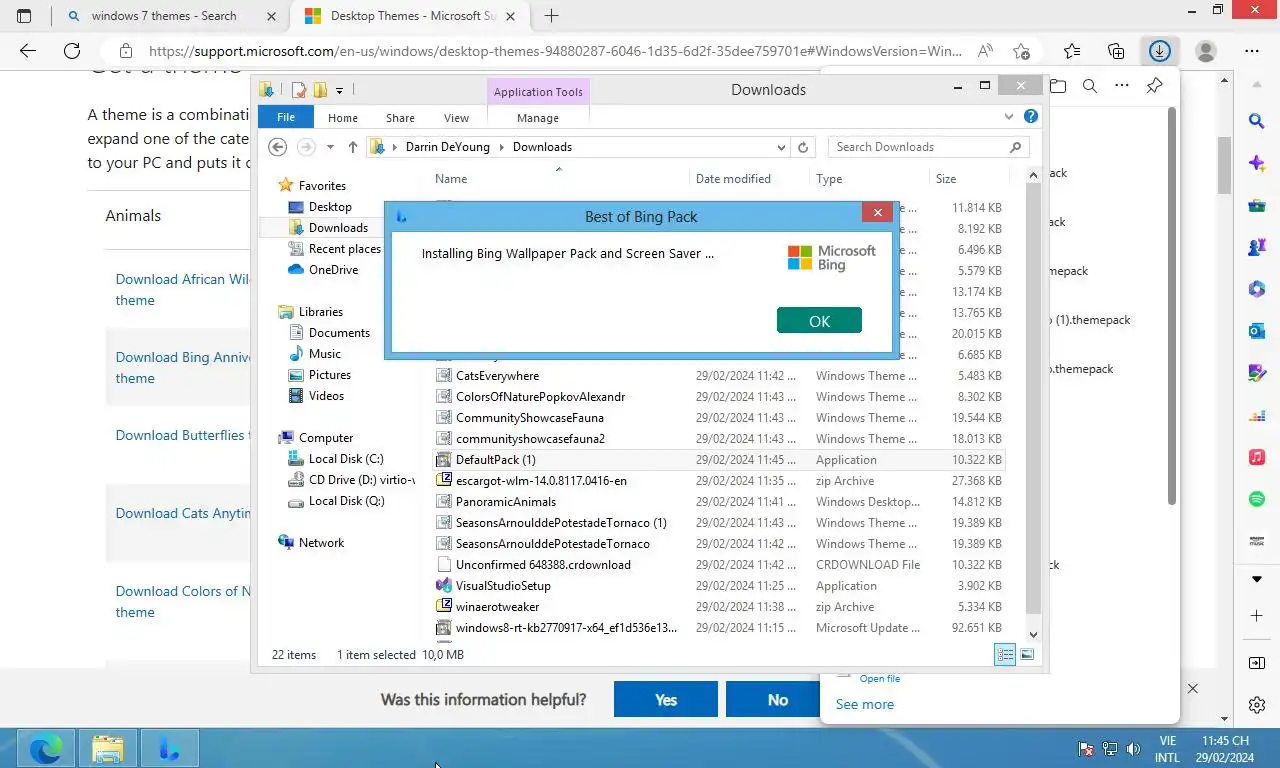Image resolution: width=1280 pixels, height=768 pixels.
Task: Open Edge profile avatar
Action: coord(1206,51)
